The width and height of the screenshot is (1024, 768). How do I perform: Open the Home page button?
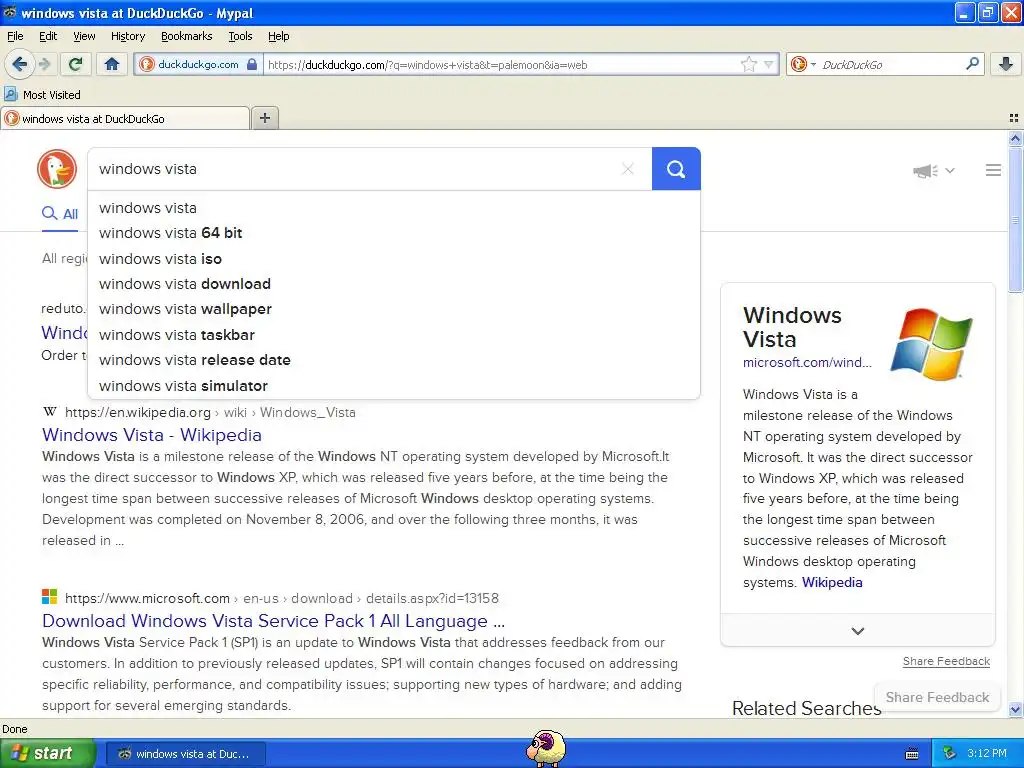[x=112, y=64]
